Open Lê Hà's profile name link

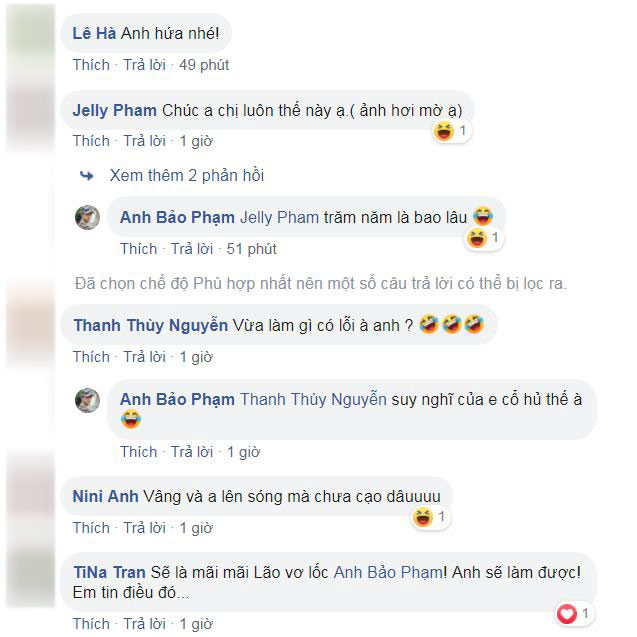[94, 33]
